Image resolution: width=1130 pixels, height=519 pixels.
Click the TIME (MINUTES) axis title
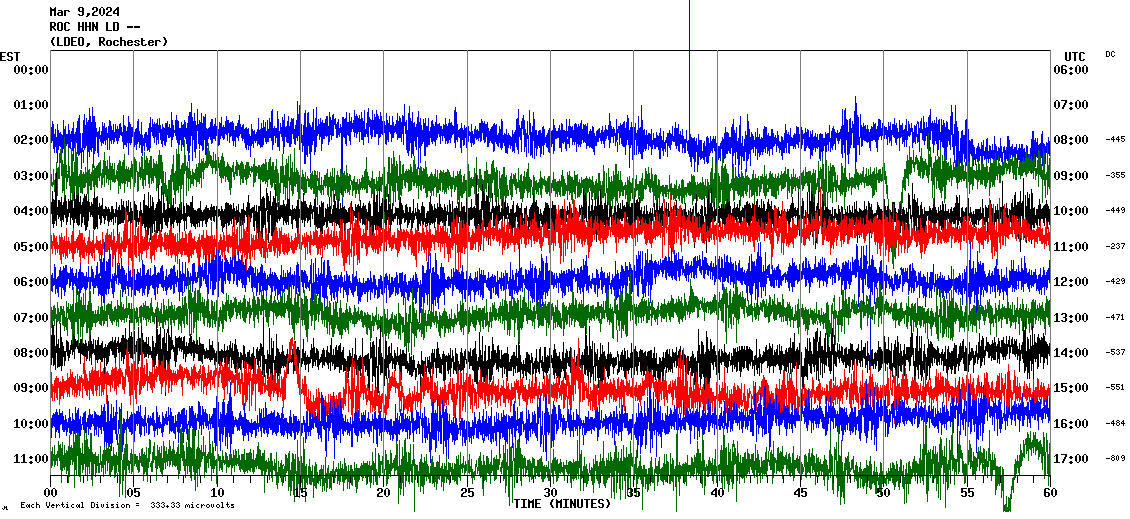click(561, 504)
